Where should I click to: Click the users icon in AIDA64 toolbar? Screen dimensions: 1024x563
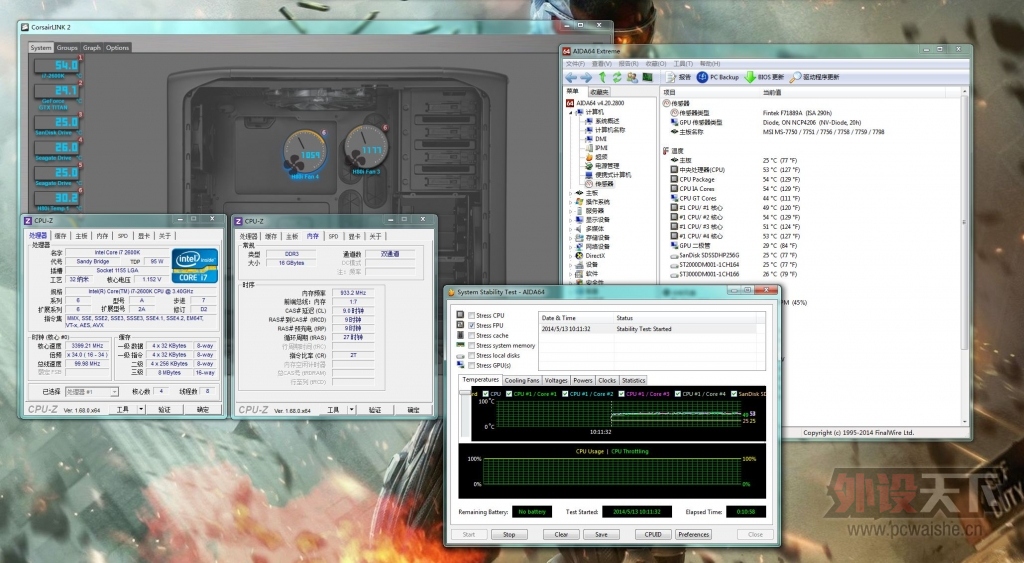(632, 77)
